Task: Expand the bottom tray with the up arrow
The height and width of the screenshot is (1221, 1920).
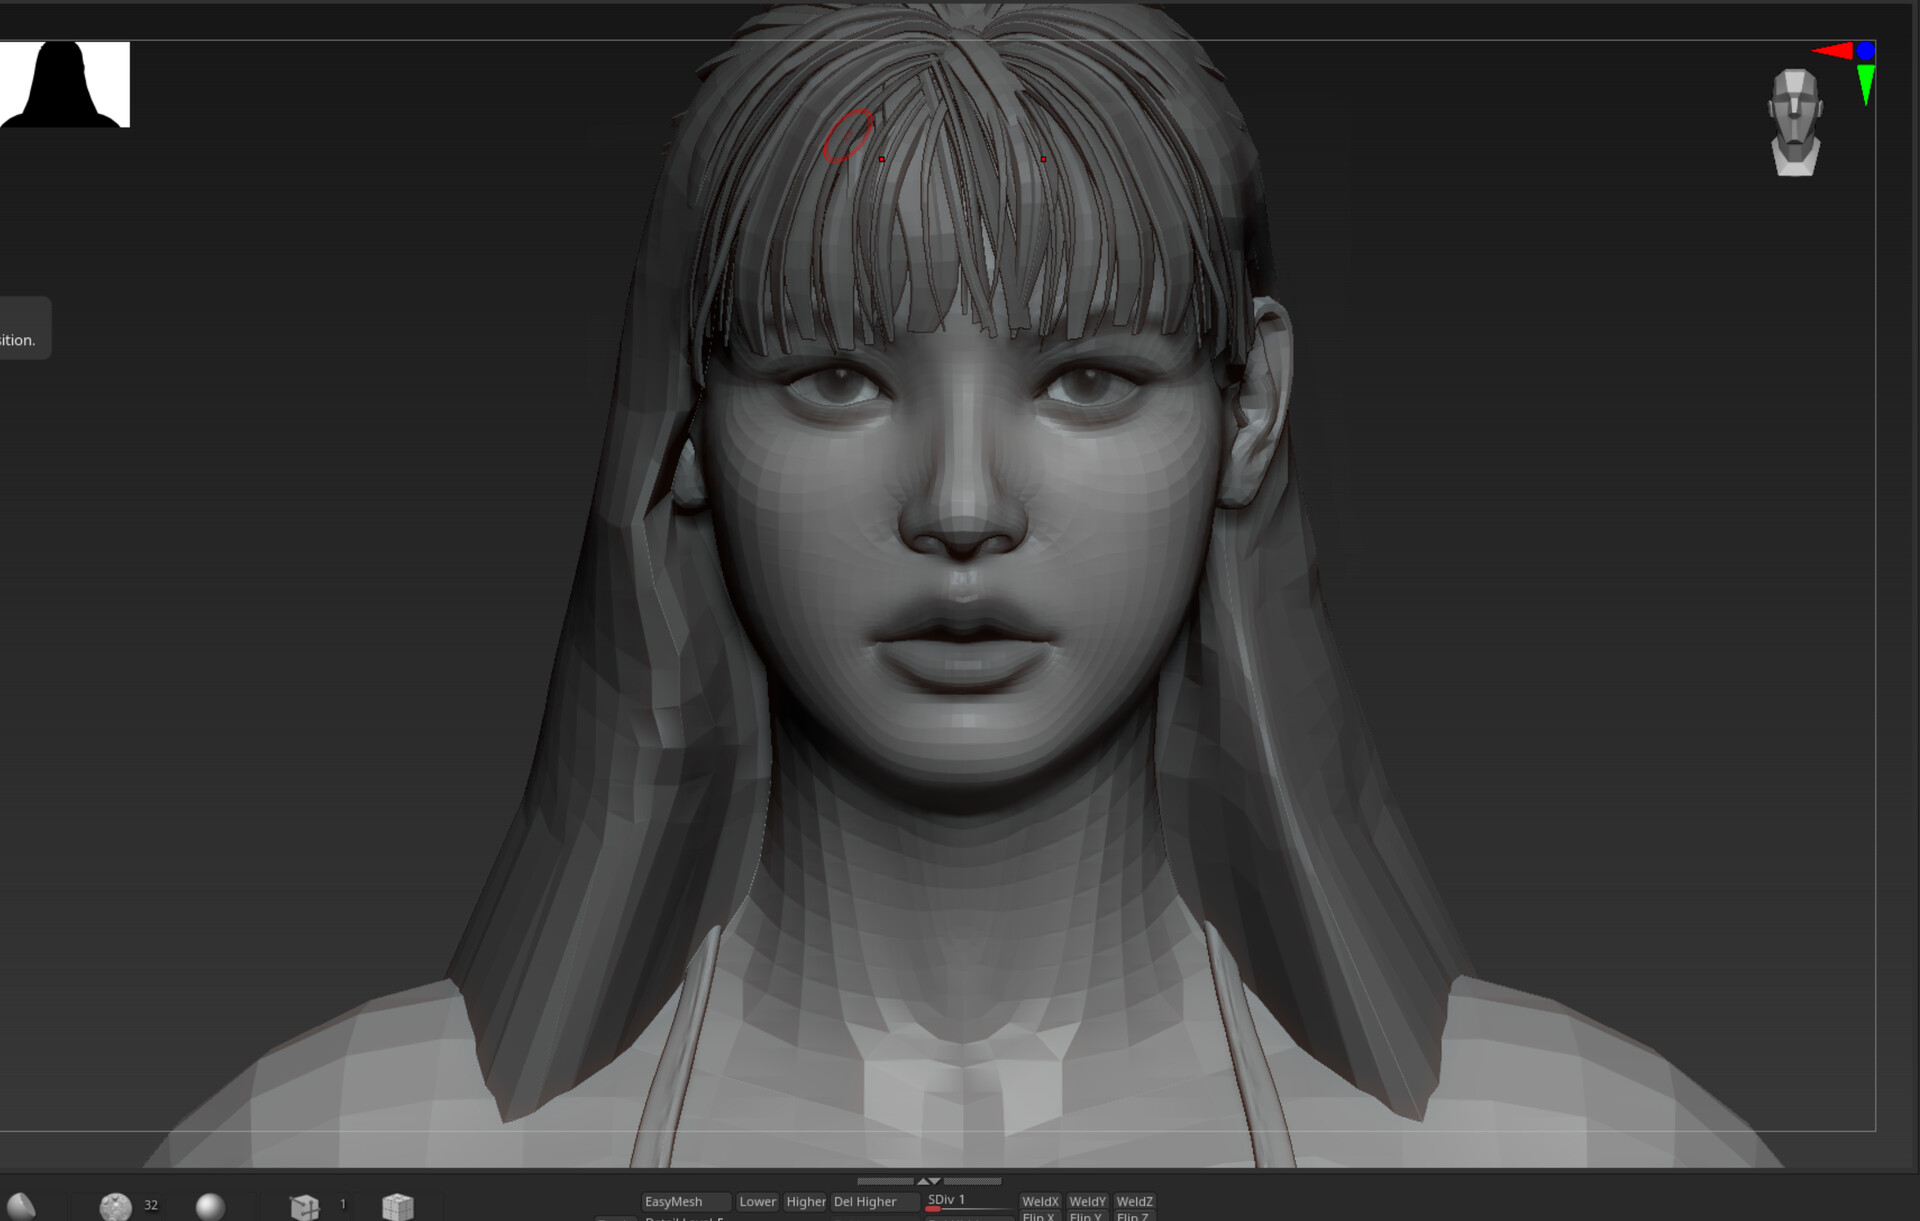Action: click(x=922, y=1181)
